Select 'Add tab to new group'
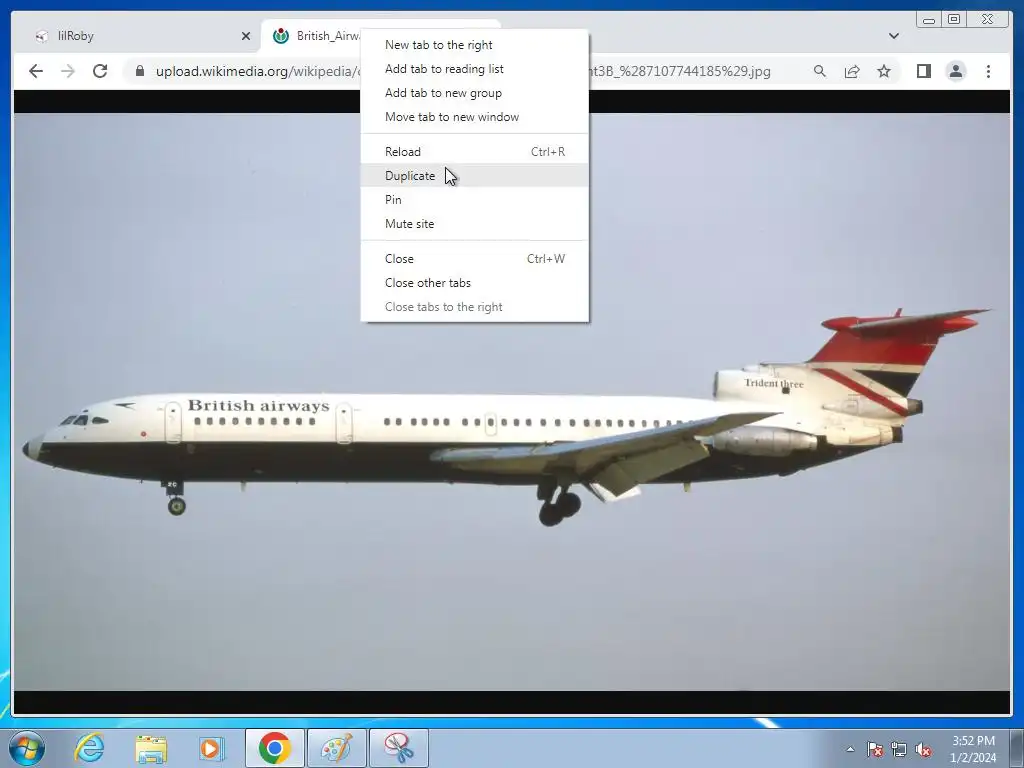Screen dimensions: 1024x768 pyautogui.click(x=475, y=93)
